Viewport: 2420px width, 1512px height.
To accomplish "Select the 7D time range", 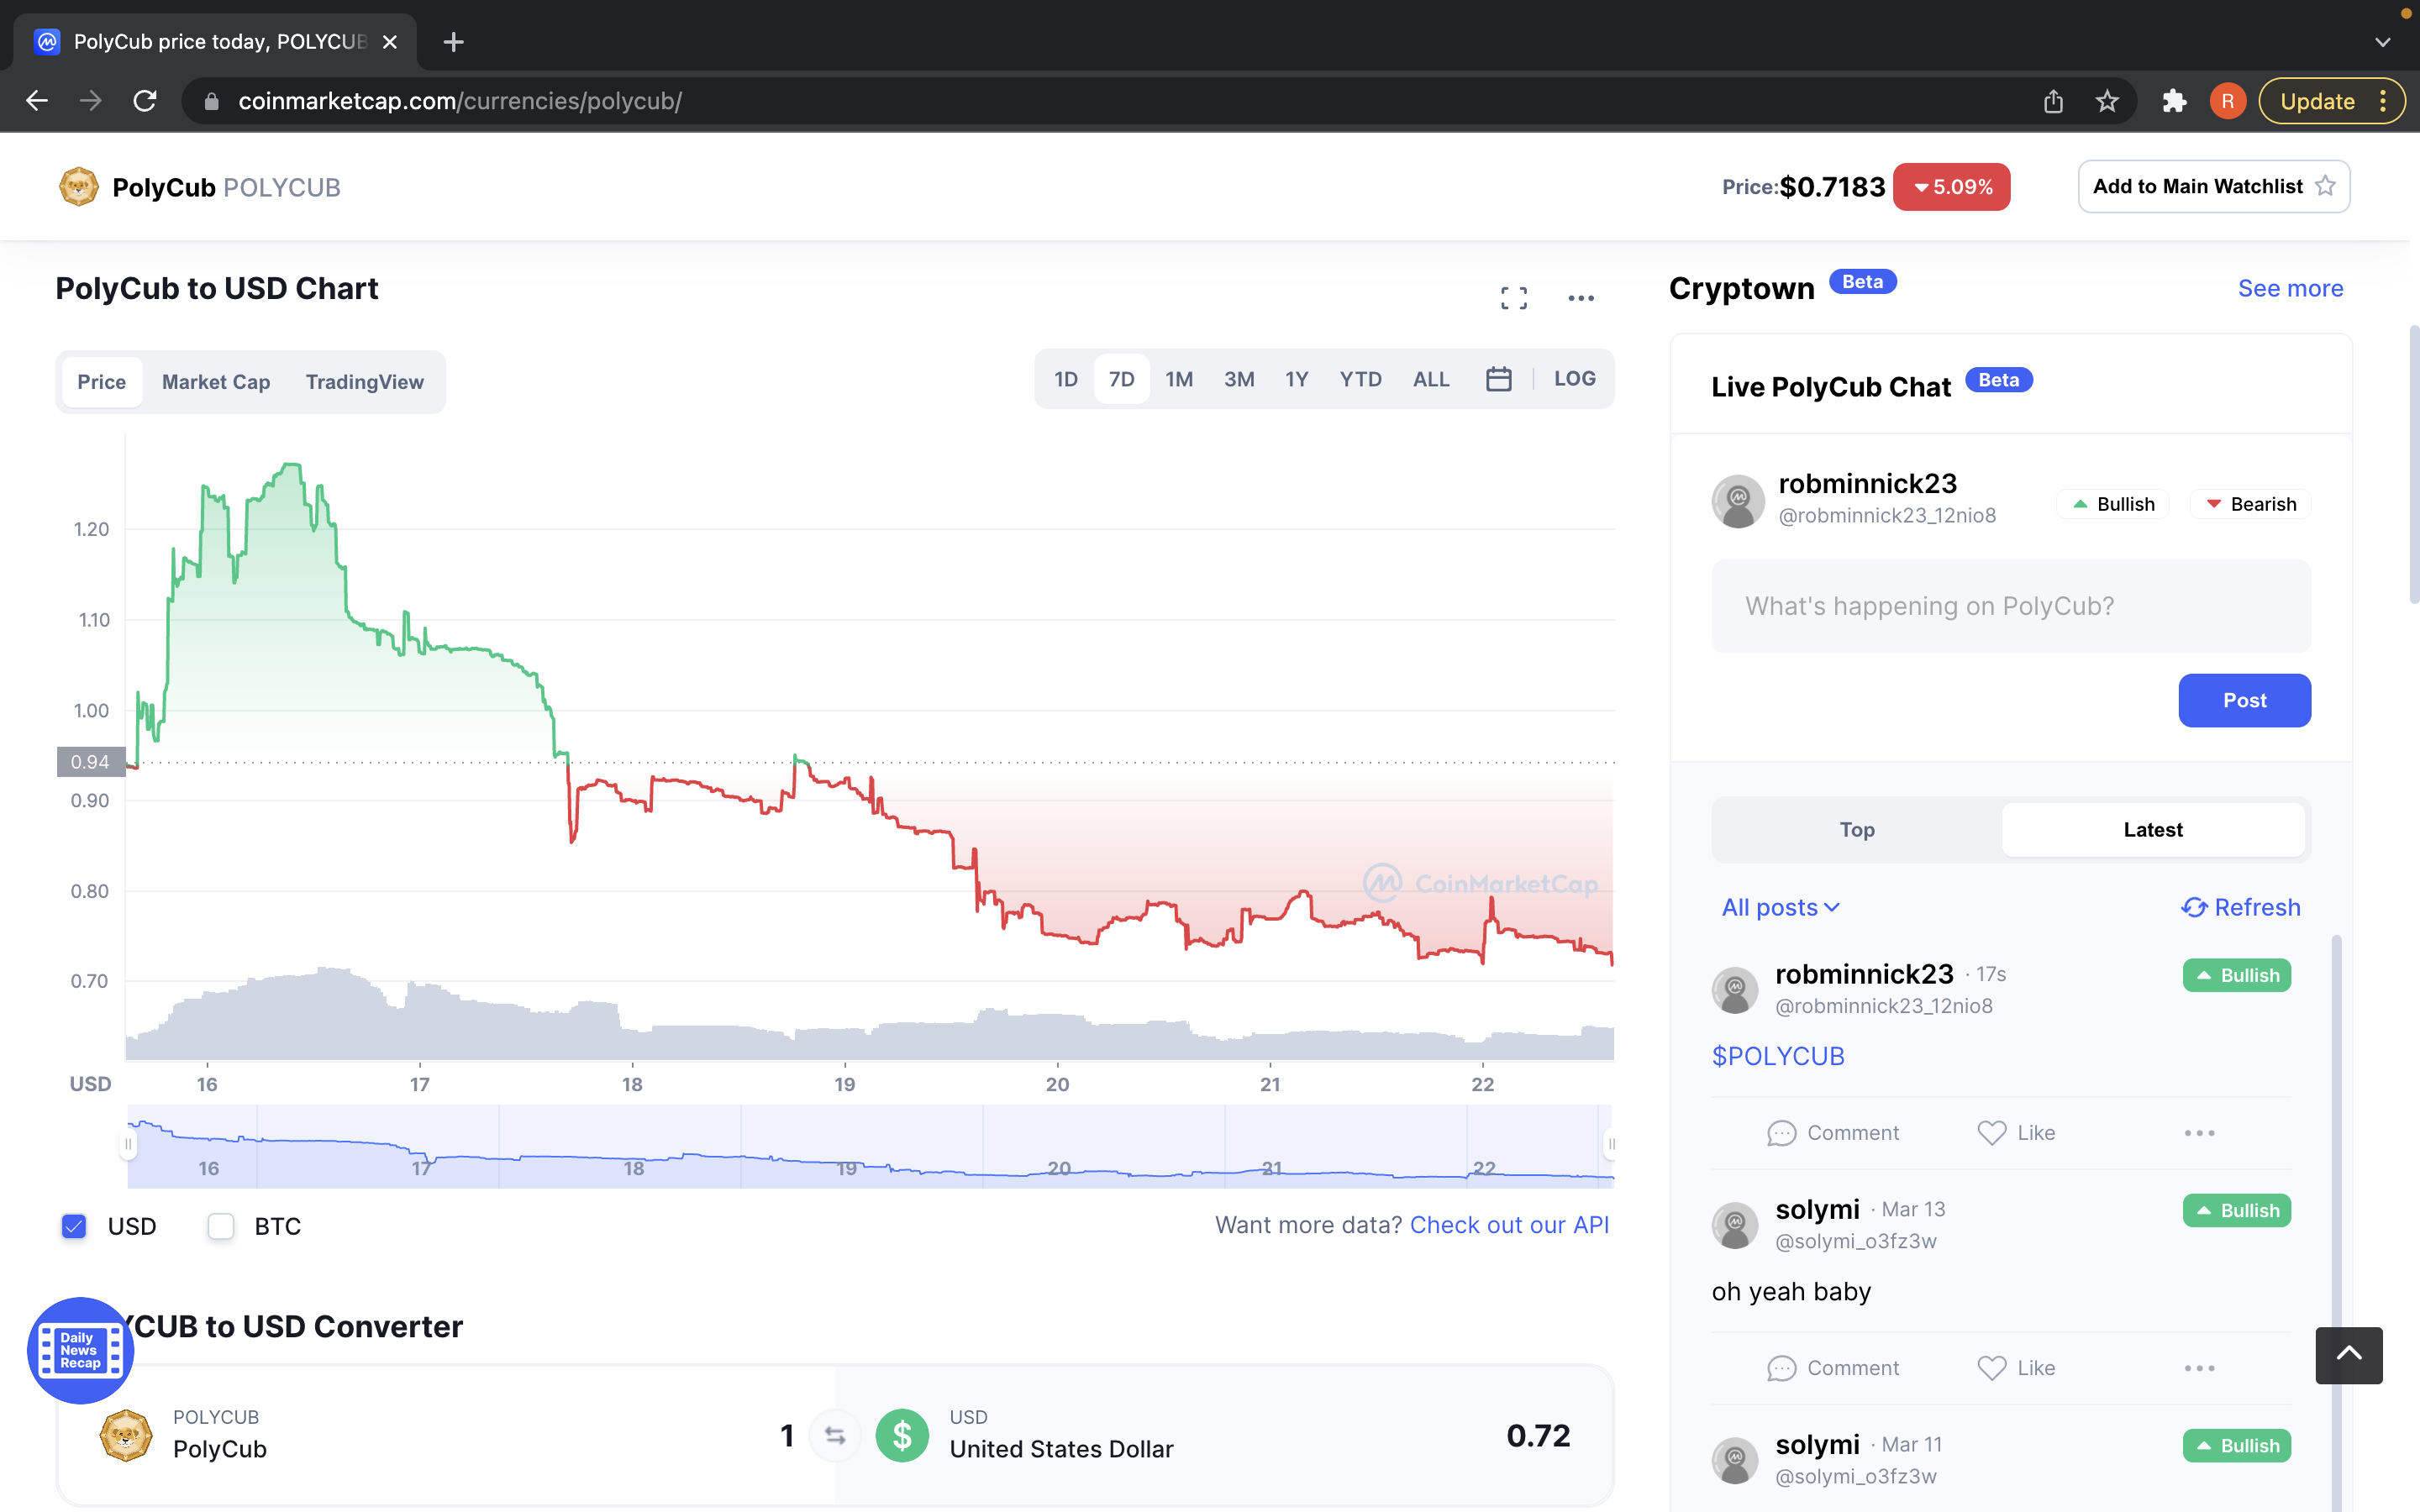I will [x=1122, y=379].
